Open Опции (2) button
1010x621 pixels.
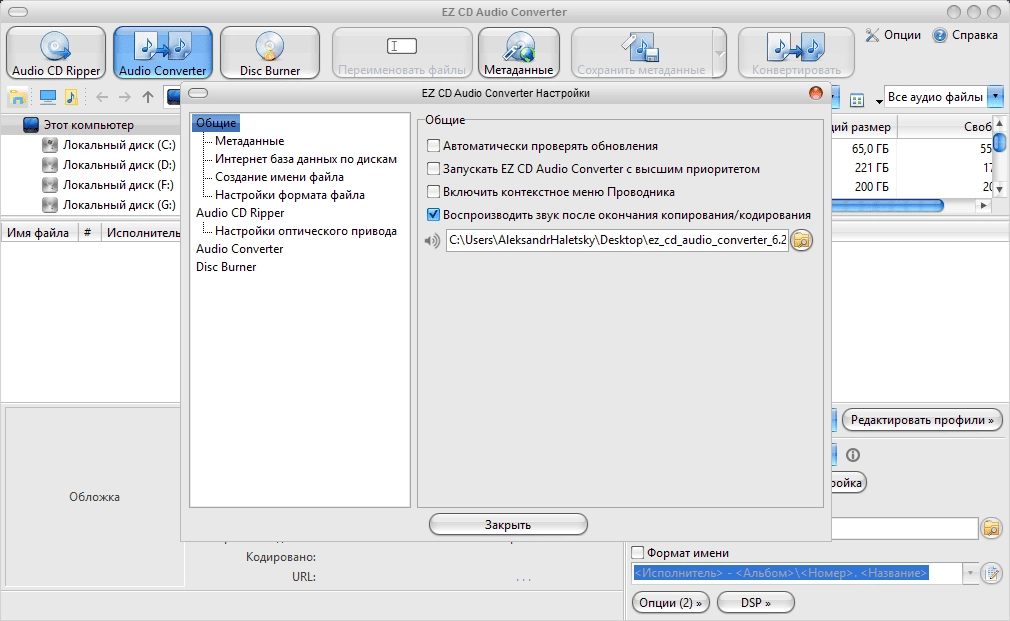click(x=671, y=603)
